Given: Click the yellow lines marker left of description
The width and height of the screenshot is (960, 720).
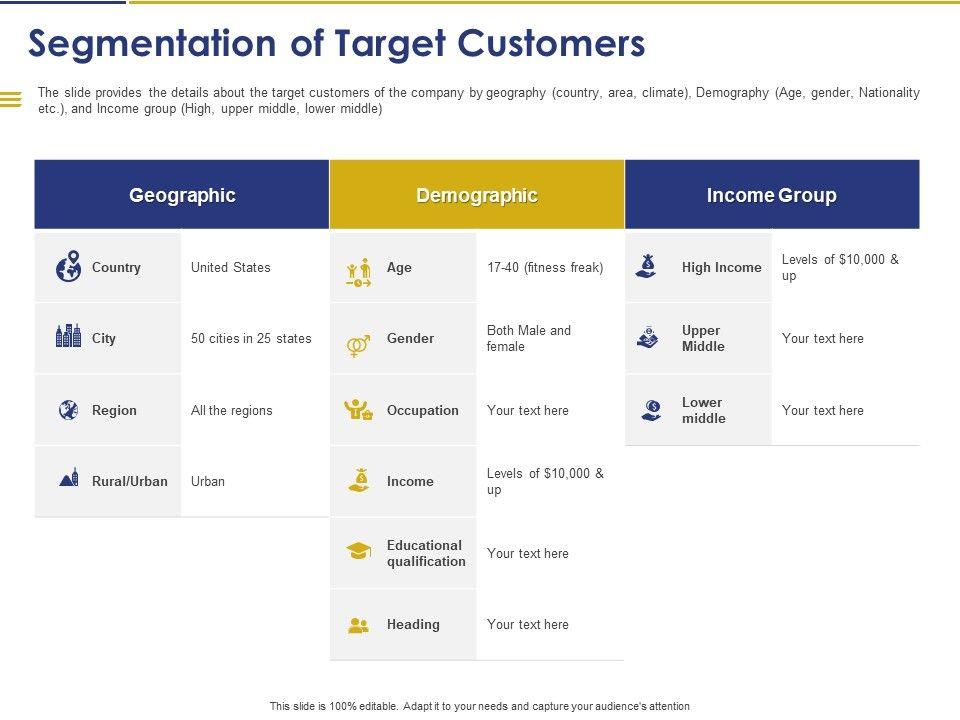Looking at the screenshot, I should (11, 99).
